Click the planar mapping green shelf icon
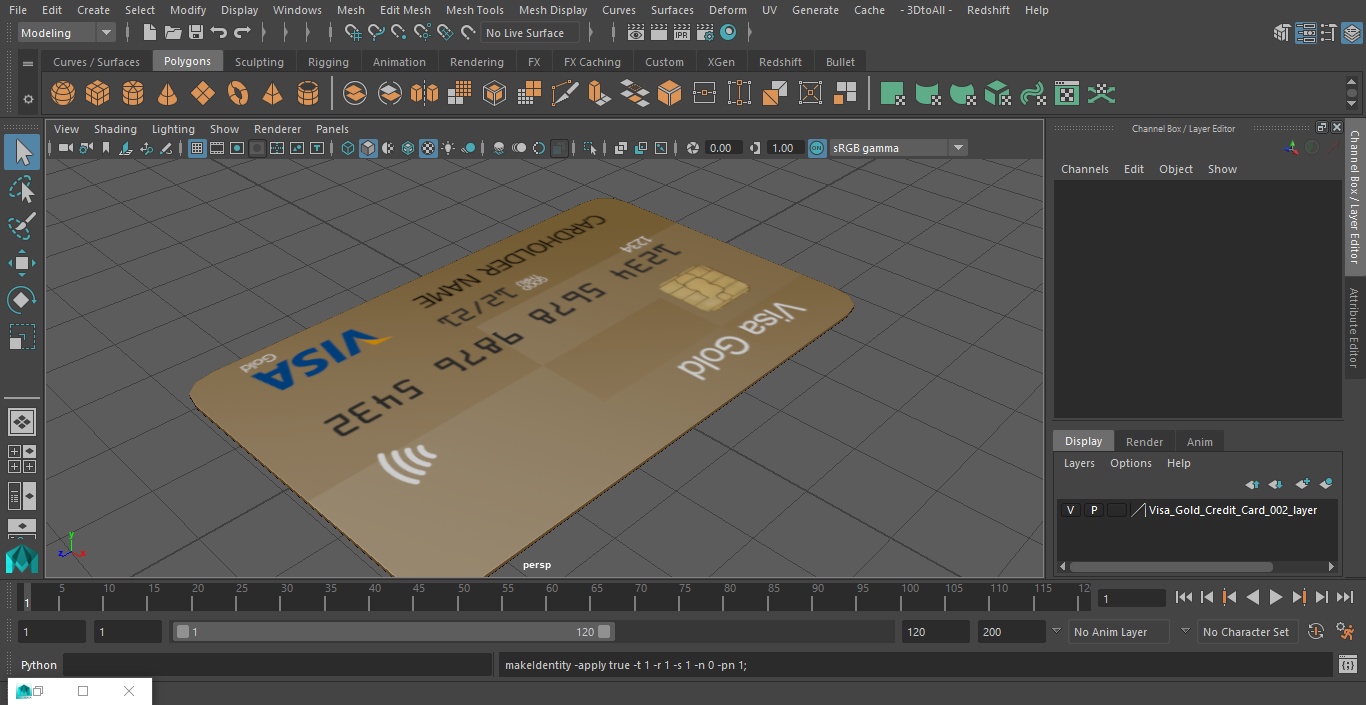This screenshot has width=1366, height=705. click(893, 94)
